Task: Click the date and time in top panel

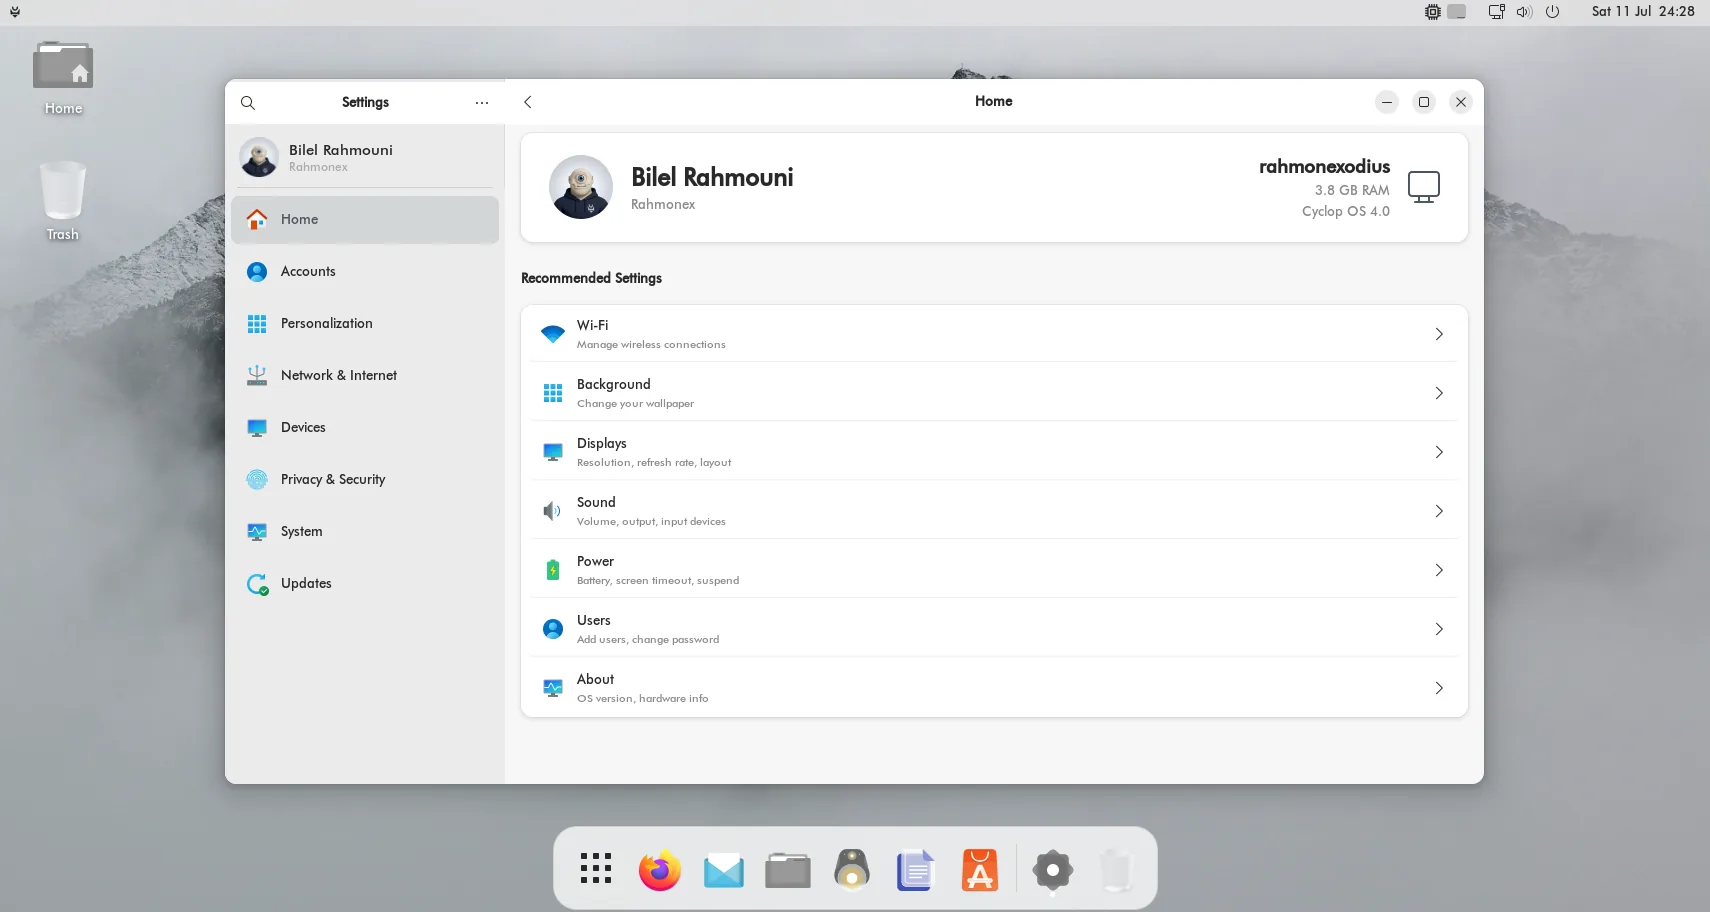Action: (1643, 12)
